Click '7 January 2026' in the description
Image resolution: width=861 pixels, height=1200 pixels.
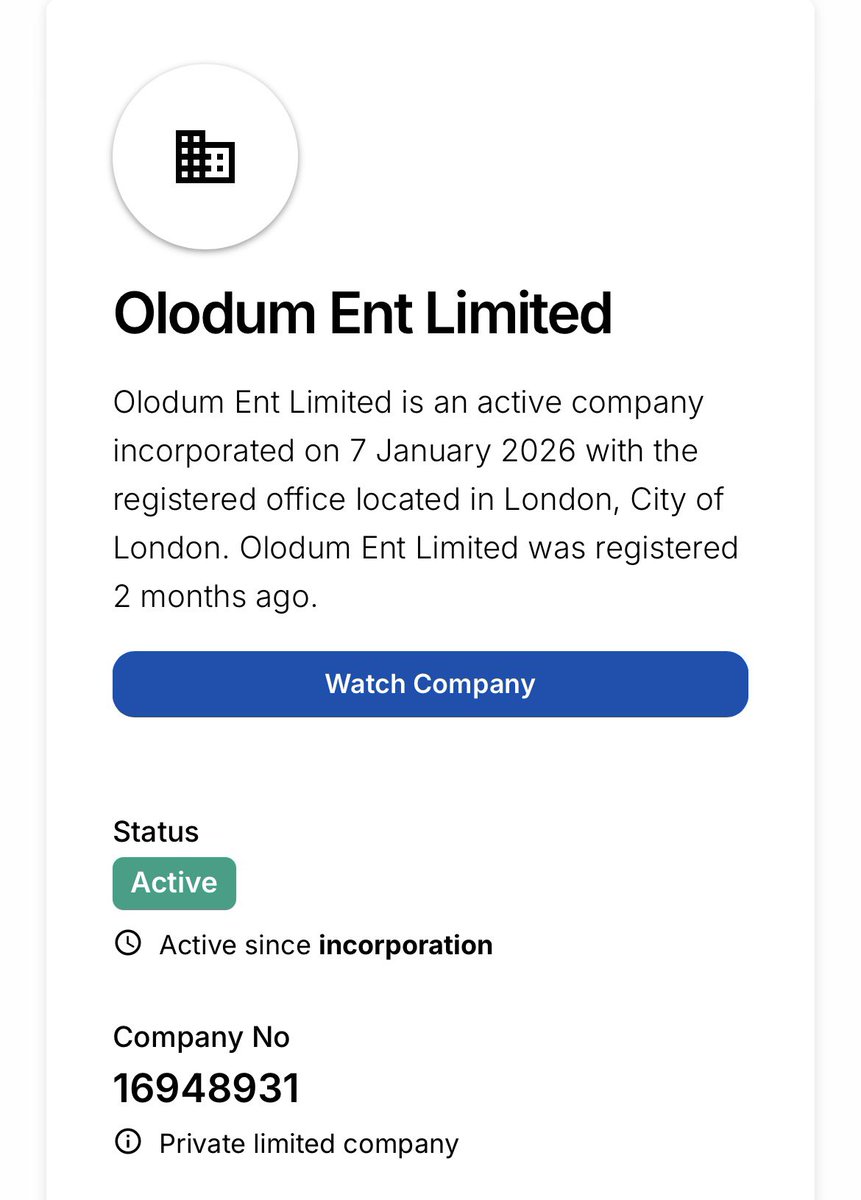(463, 451)
